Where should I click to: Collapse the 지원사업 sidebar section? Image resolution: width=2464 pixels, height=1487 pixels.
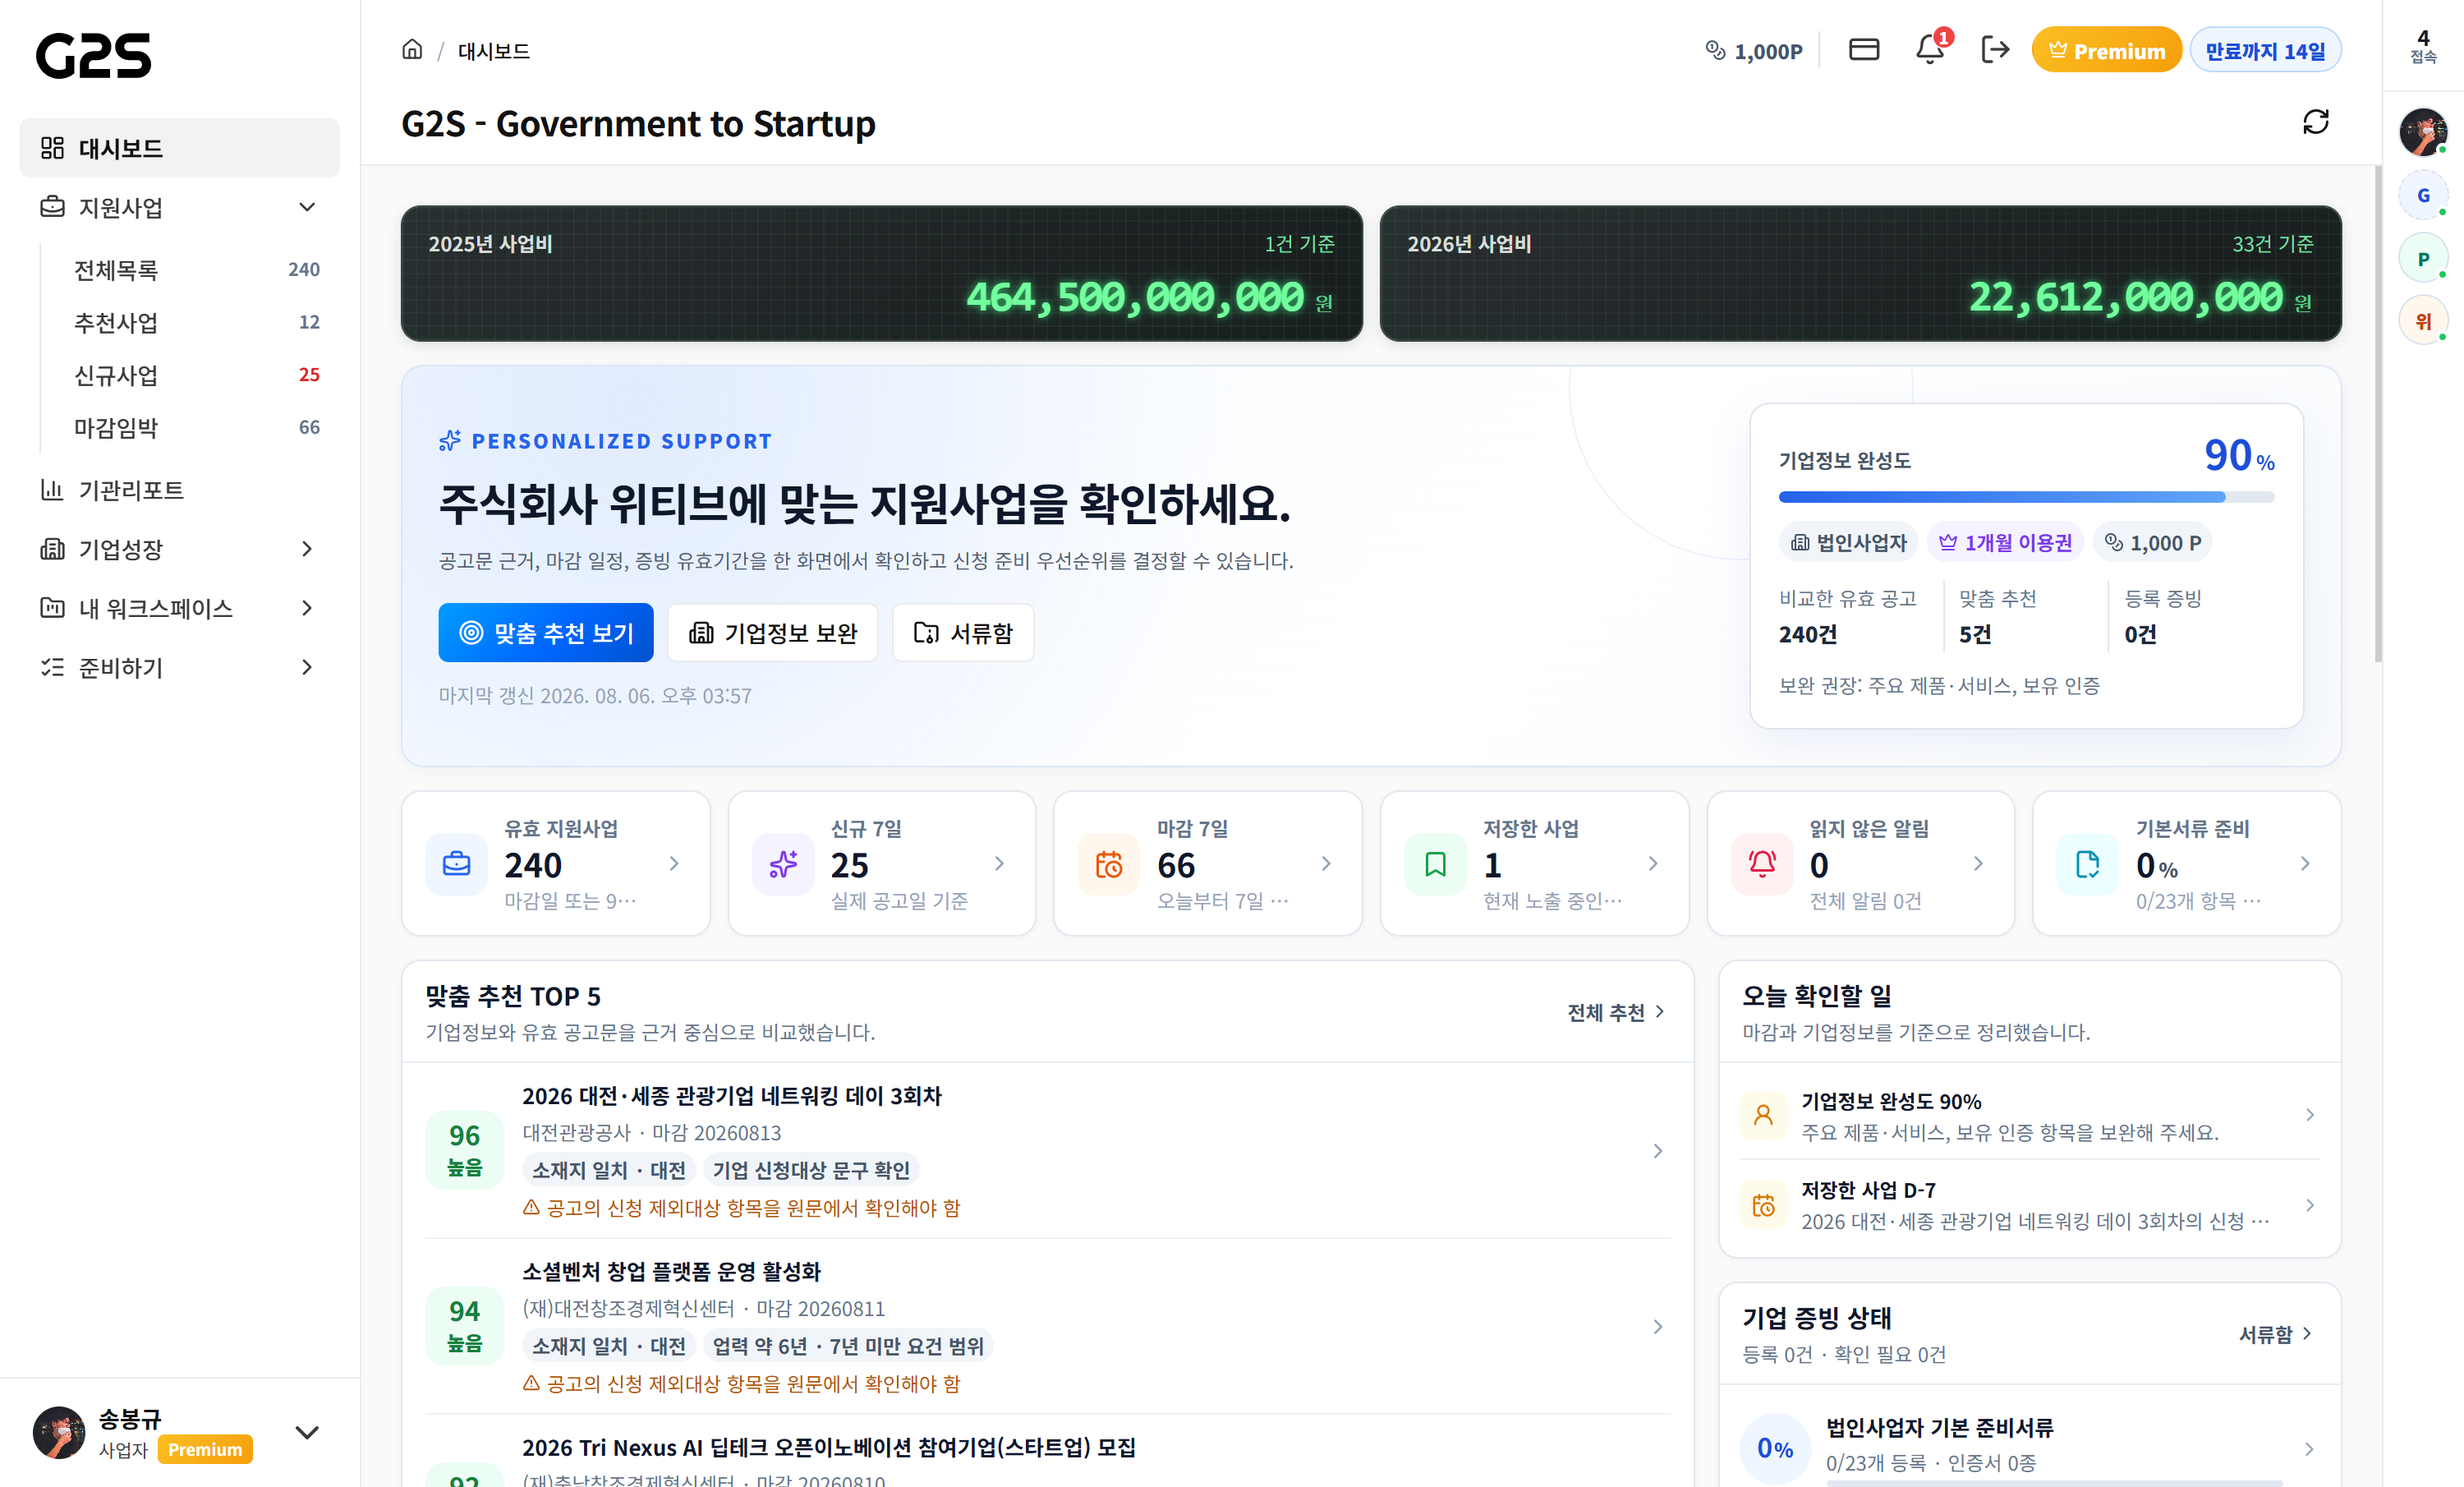coord(307,207)
